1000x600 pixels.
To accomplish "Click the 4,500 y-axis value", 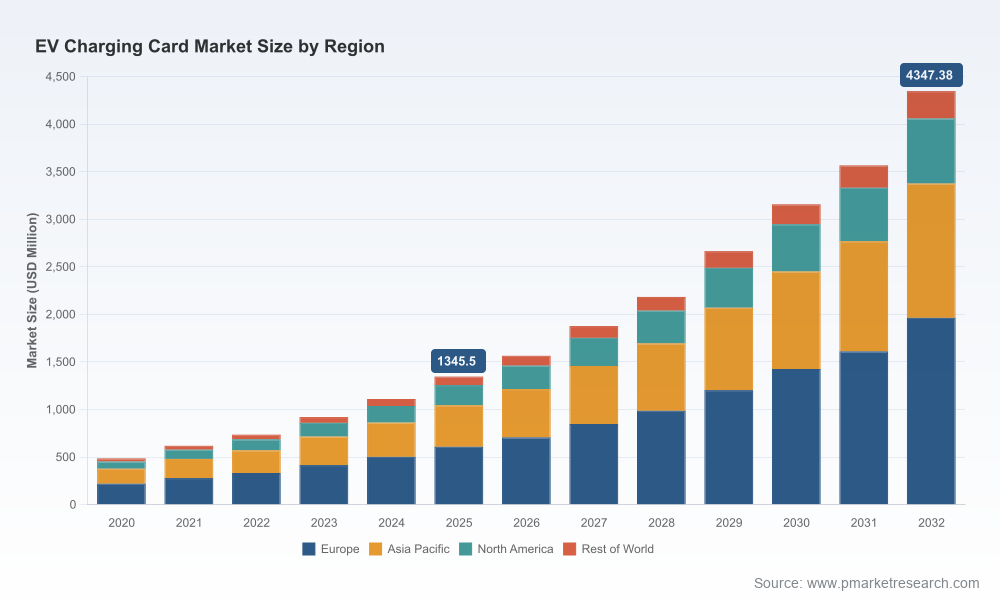I will (61, 77).
